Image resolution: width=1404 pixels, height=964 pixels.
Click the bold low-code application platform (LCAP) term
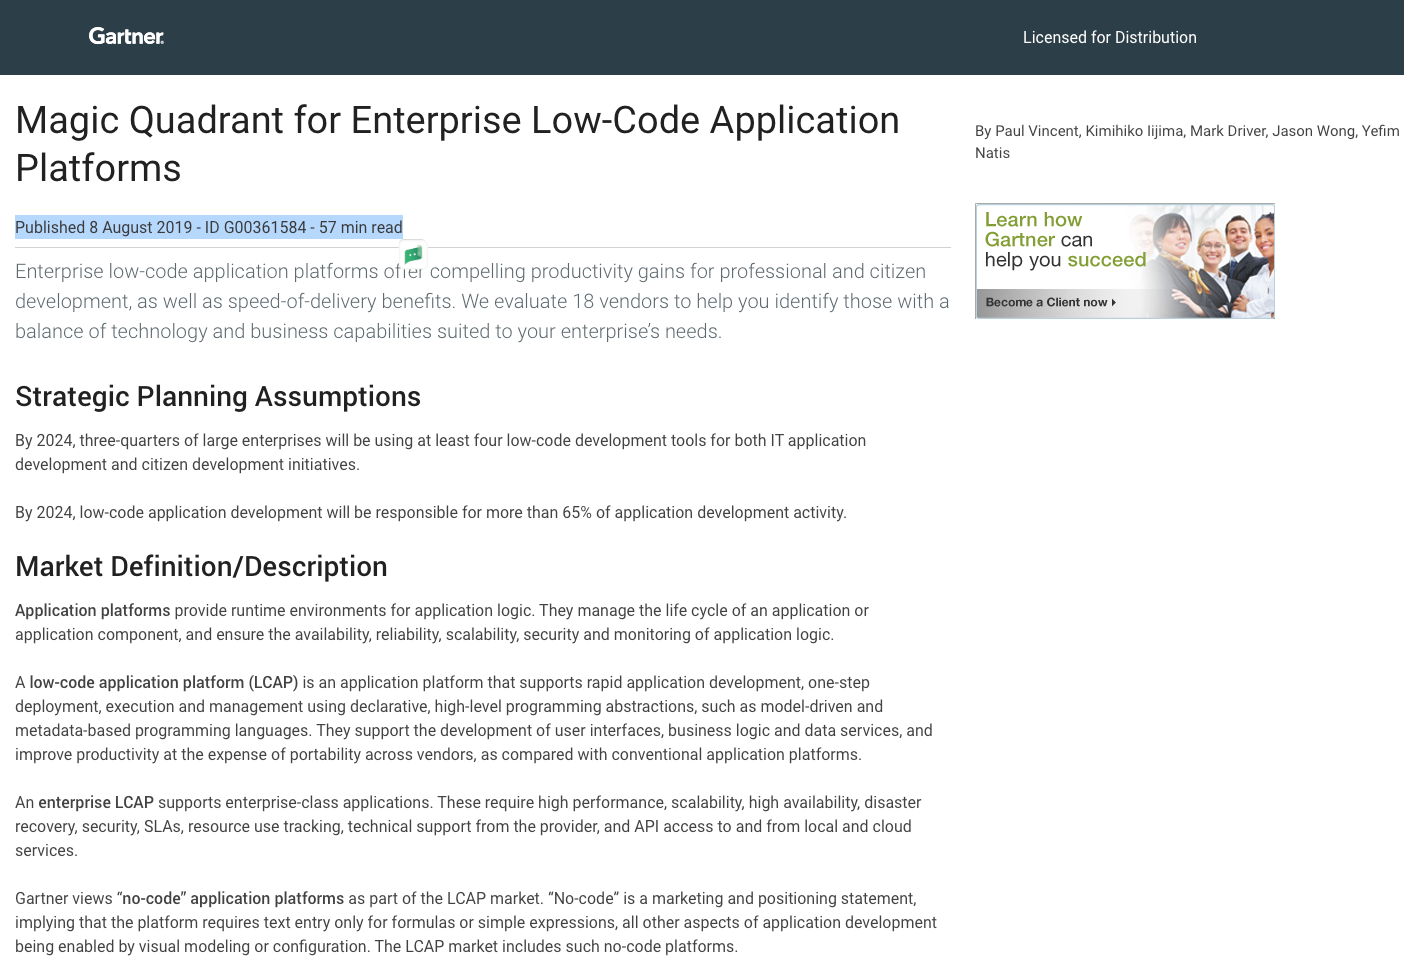pos(164,682)
